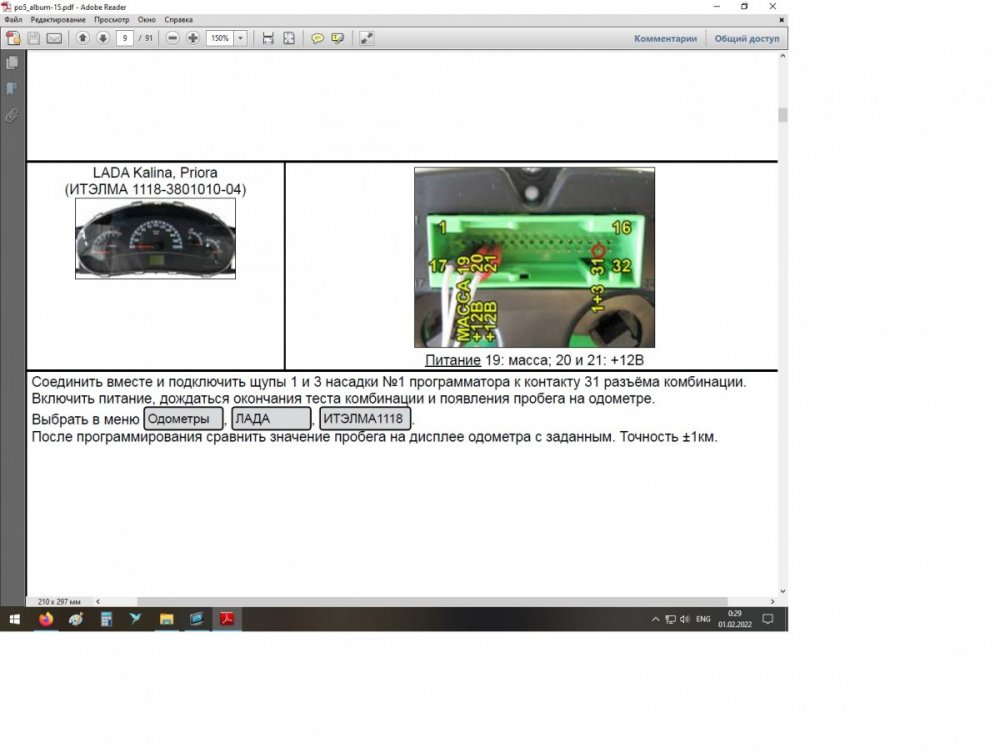Open the Справка menu

tap(179, 20)
